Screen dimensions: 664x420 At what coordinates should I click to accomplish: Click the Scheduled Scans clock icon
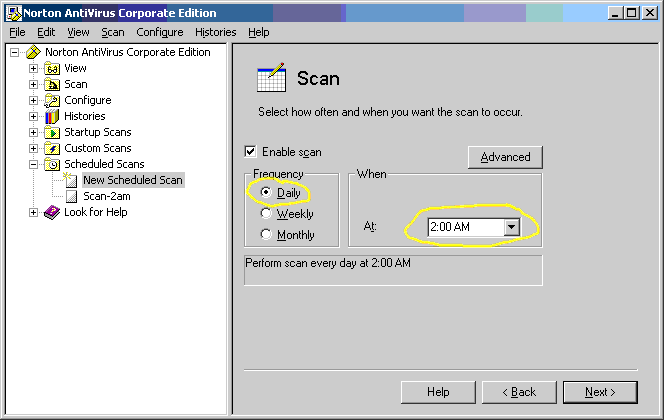point(52,164)
